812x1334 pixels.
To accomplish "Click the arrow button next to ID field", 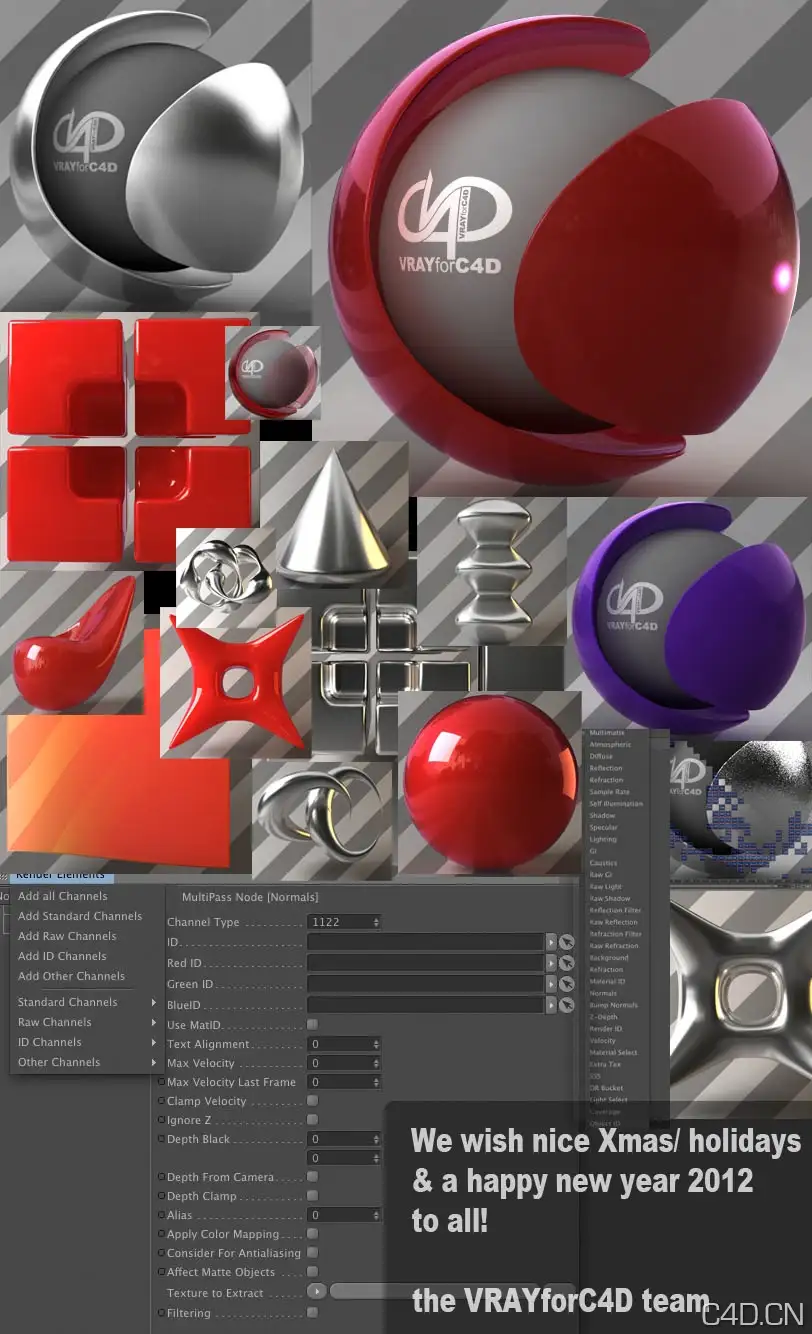I will [551, 942].
